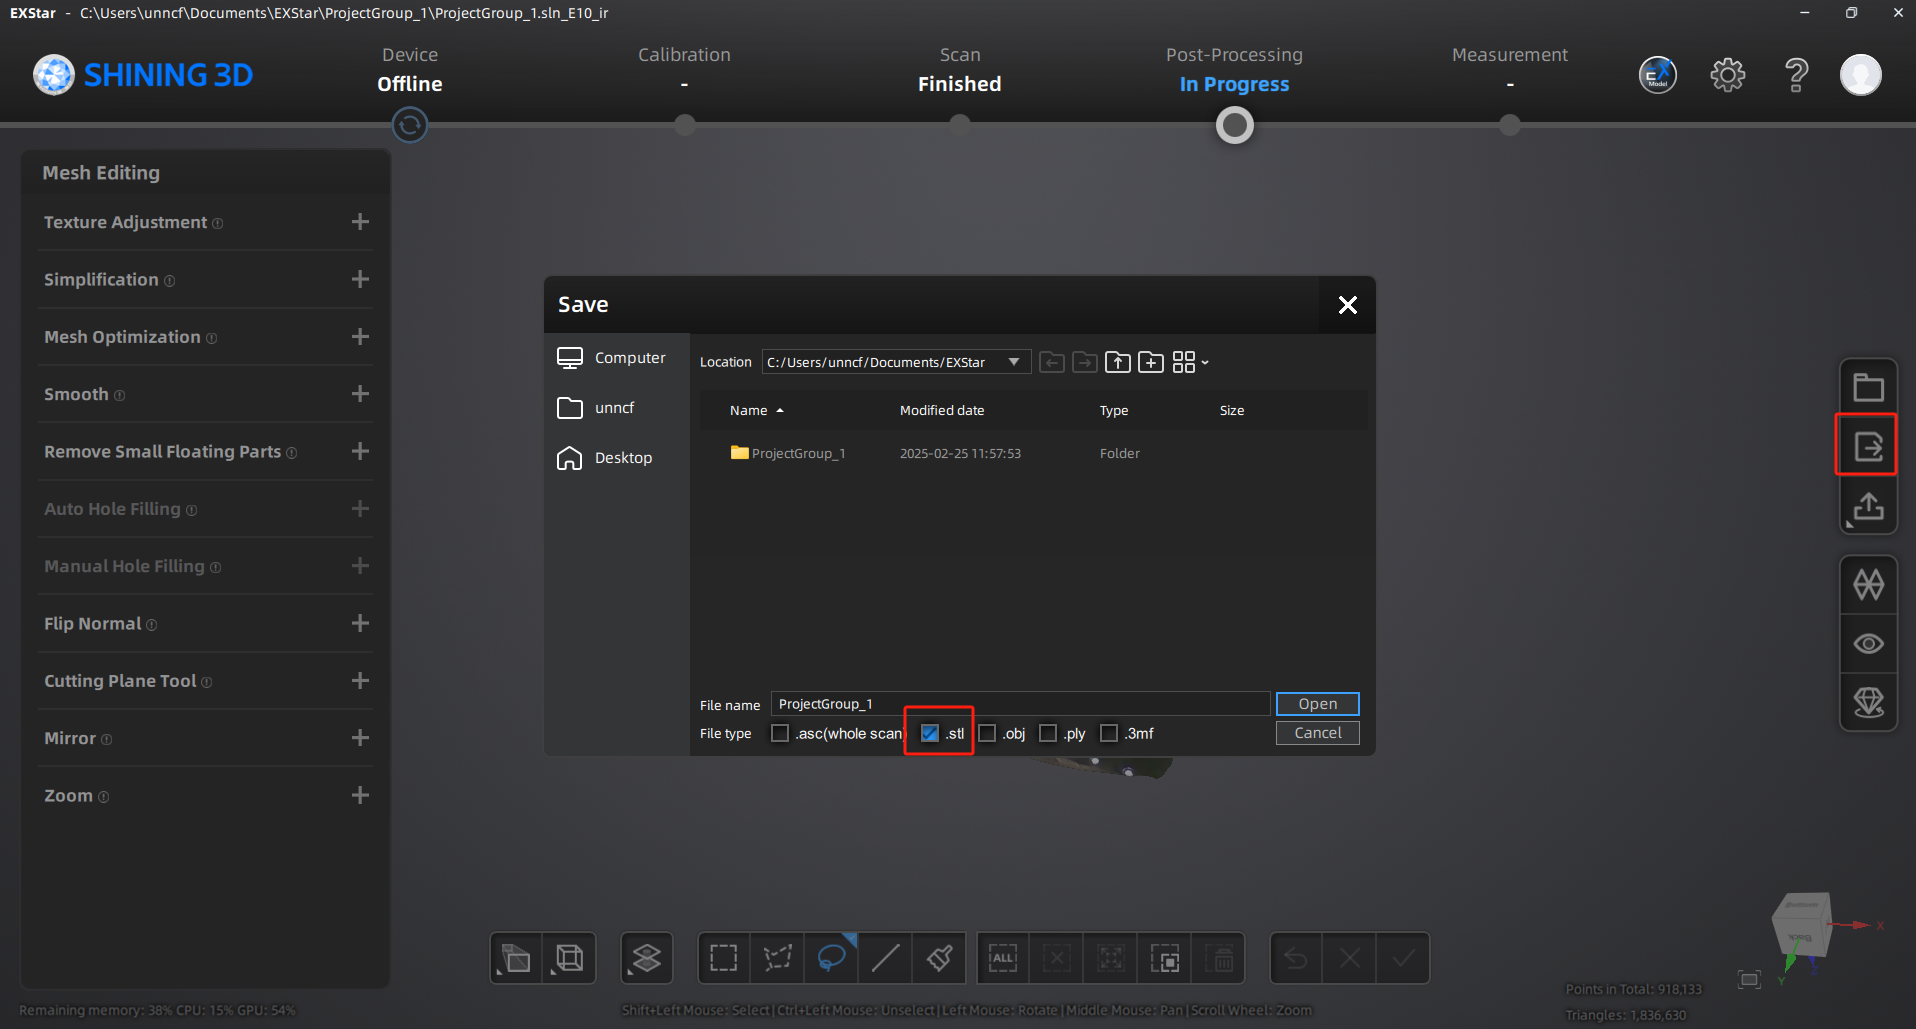The width and height of the screenshot is (1916, 1029).
Task: Expand the Texture Adjustment section
Action: [x=360, y=222]
